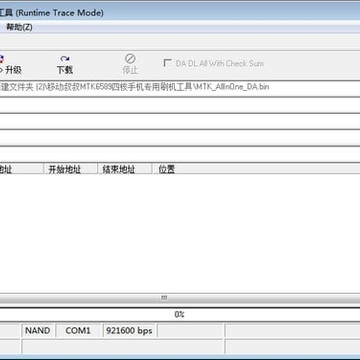Viewport: 360px width, 360px height.
Task: Click COM1 in the status bar
Action: 78,331
